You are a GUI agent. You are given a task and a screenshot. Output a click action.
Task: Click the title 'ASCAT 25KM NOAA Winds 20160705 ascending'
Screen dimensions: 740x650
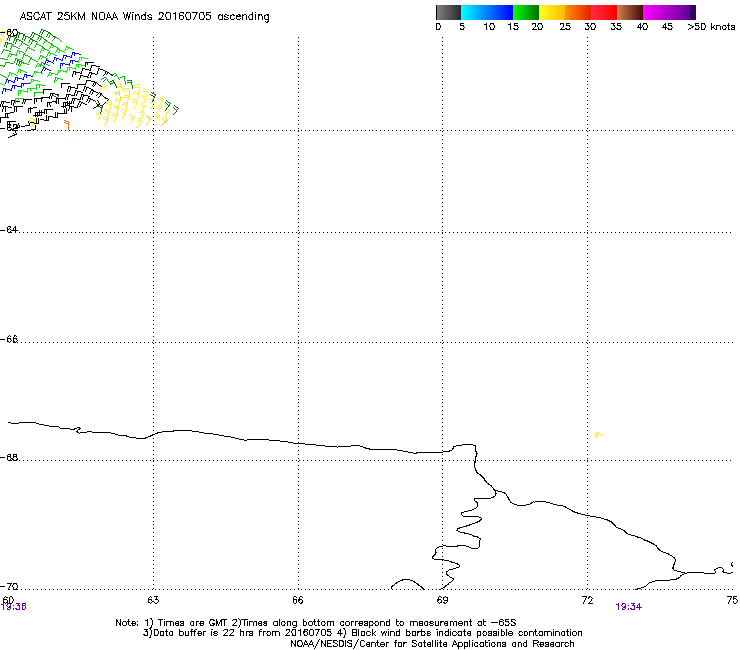click(x=144, y=17)
